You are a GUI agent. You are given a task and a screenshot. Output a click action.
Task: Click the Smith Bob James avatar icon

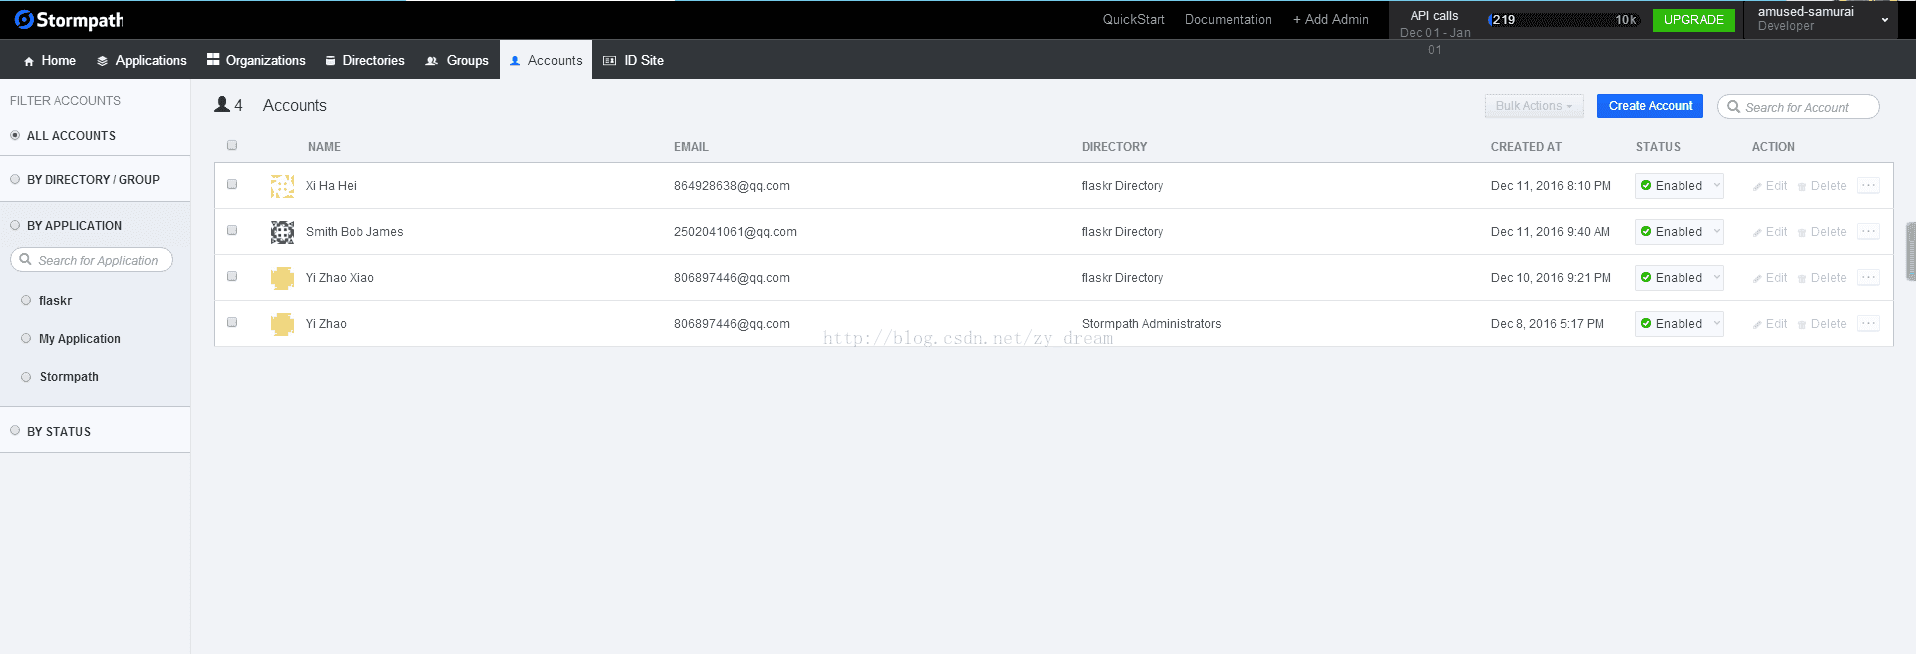pyautogui.click(x=283, y=232)
